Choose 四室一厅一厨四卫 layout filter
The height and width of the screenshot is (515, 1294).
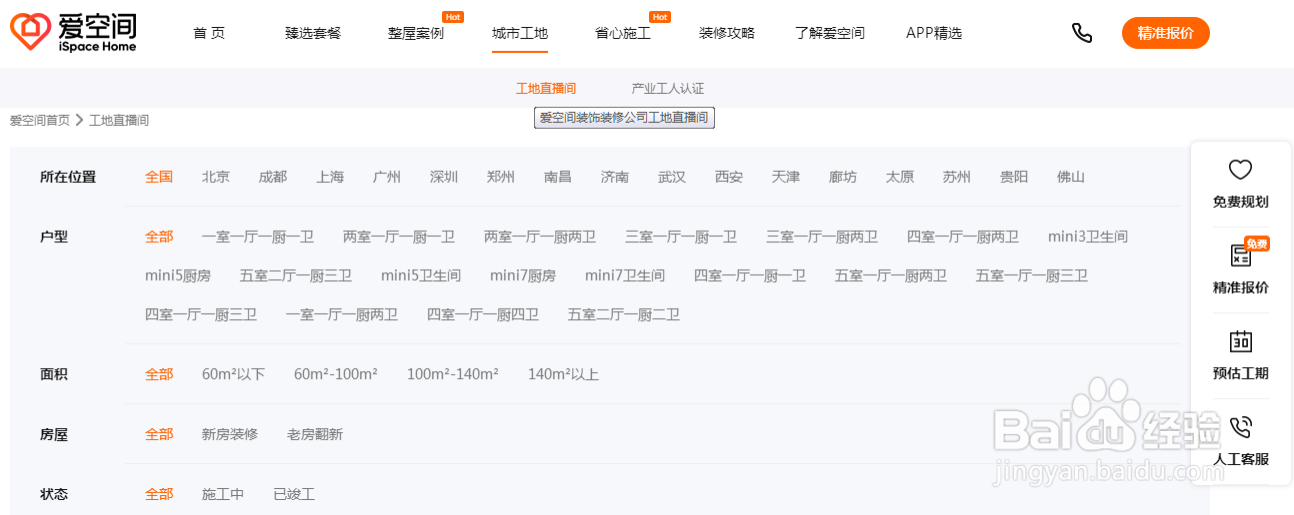483,315
